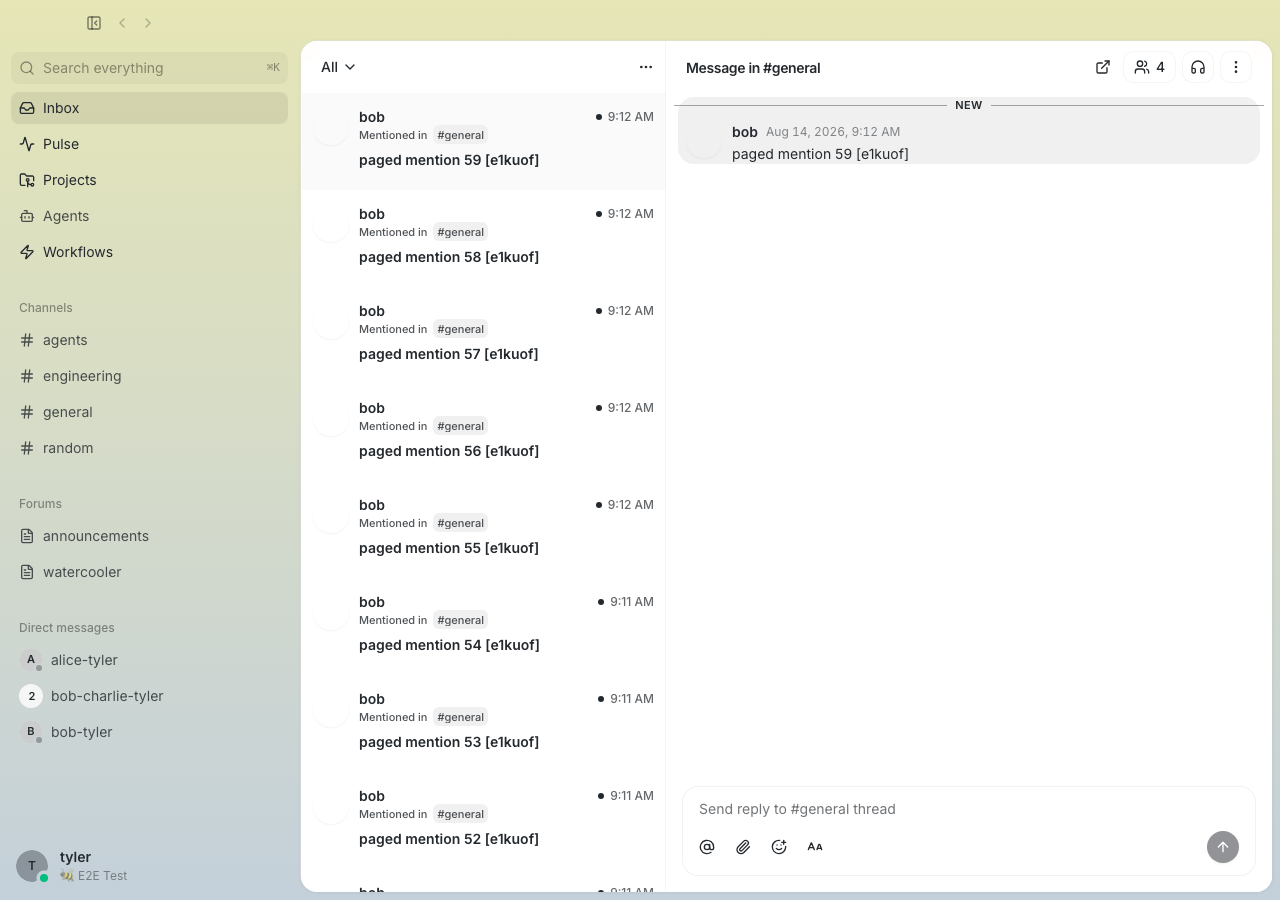Click the Search everything field

pos(149,68)
